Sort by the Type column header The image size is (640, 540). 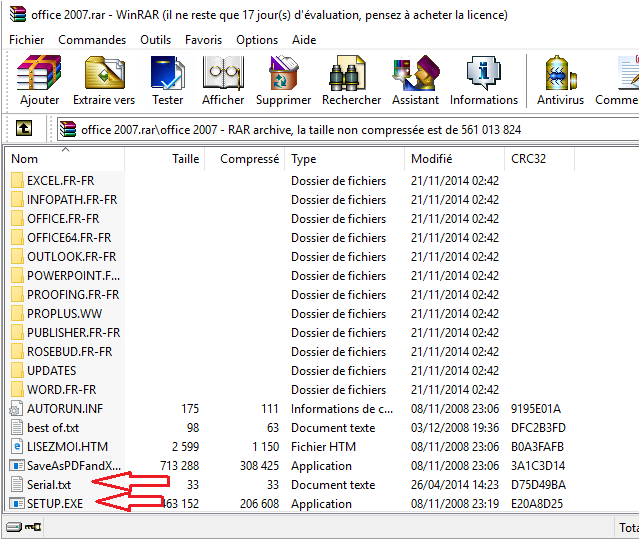point(344,159)
